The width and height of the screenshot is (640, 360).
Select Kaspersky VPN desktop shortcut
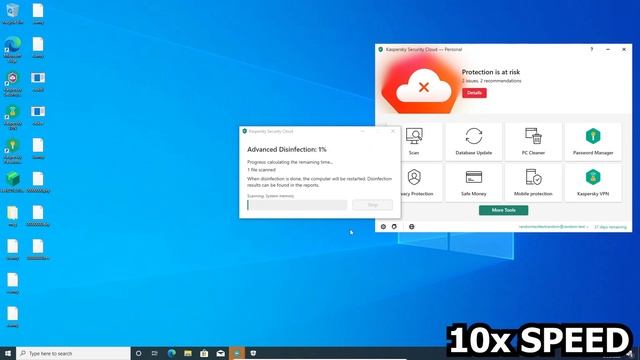(13, 117)
